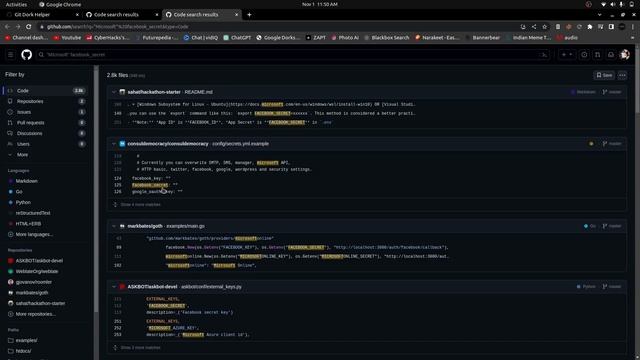Show more matches in ASKBOT result

click(140, 347)
